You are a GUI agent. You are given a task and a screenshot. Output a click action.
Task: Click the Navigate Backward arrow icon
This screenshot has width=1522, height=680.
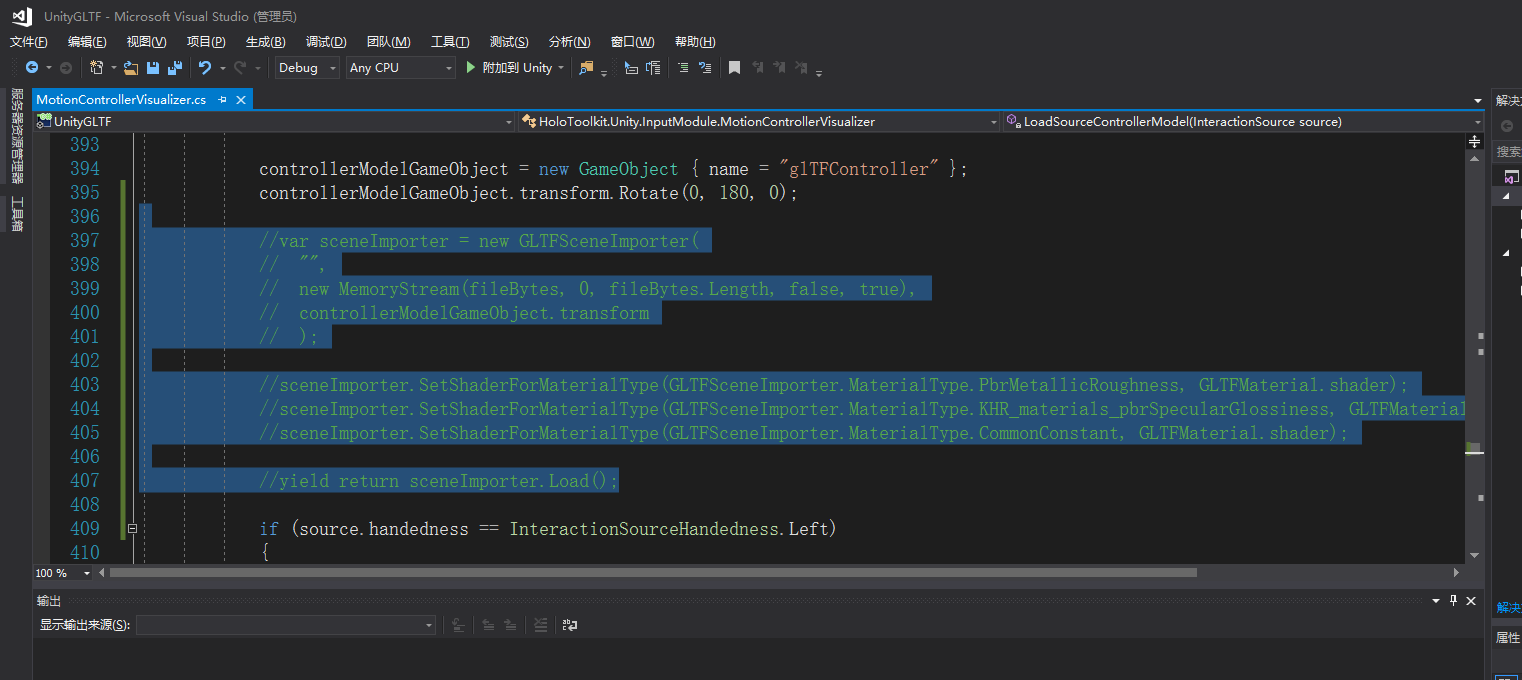pos(32,67)
